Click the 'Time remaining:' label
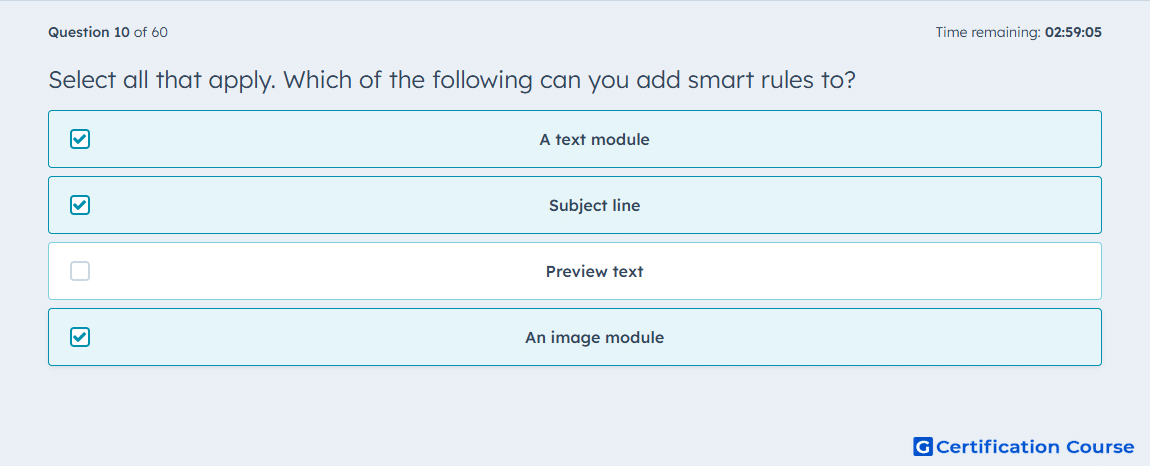Viewport: 1150px width, 466px height. (x=988, y=32)
